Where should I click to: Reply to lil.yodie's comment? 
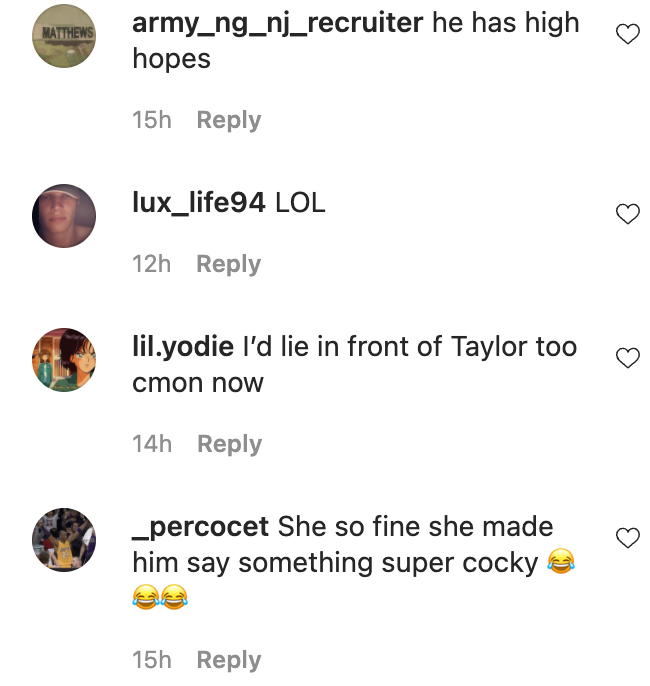coord(228,444)
